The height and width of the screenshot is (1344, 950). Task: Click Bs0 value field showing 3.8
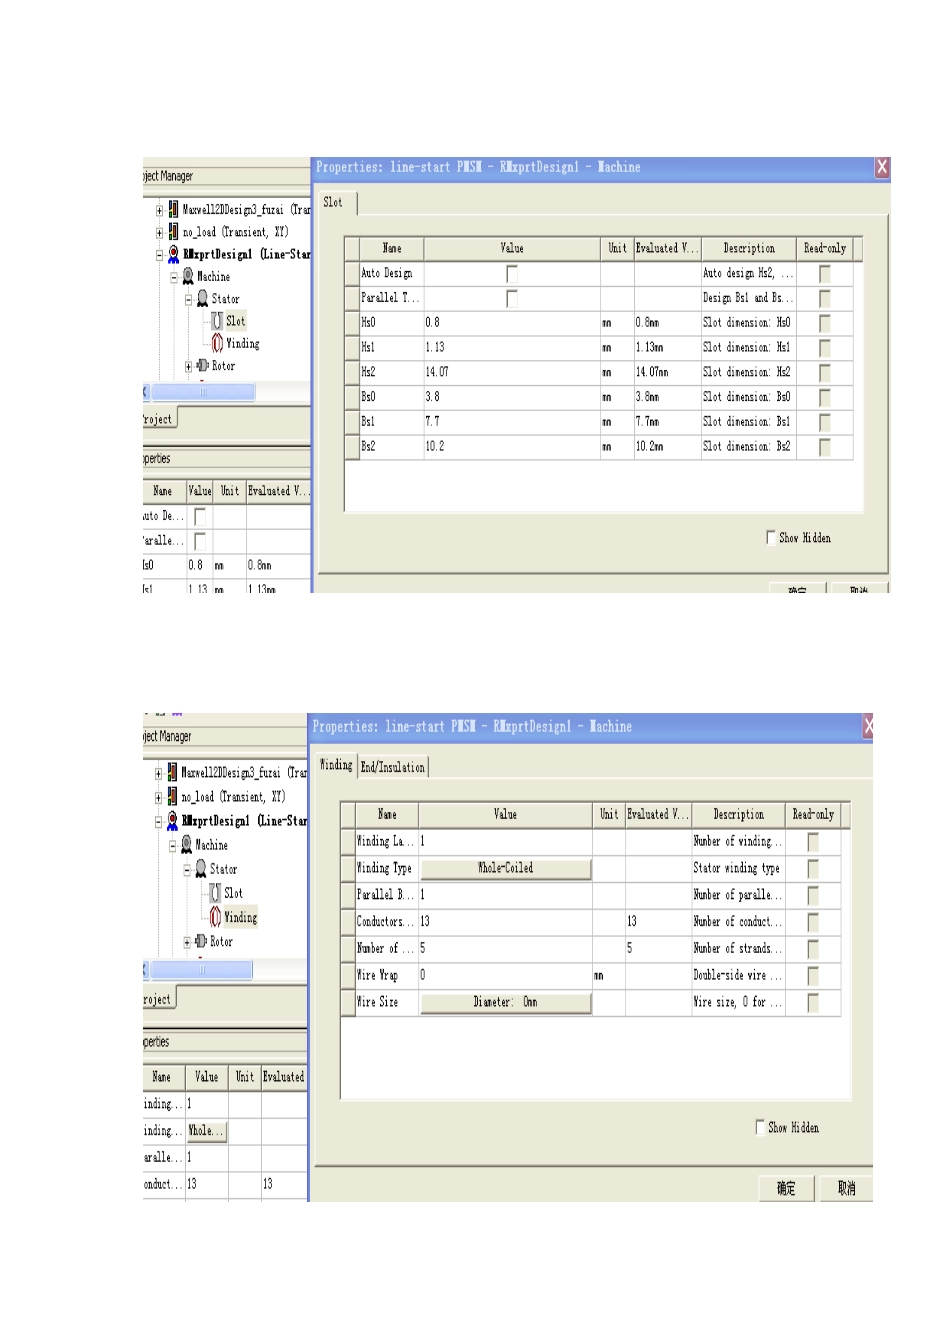point(512,397)
